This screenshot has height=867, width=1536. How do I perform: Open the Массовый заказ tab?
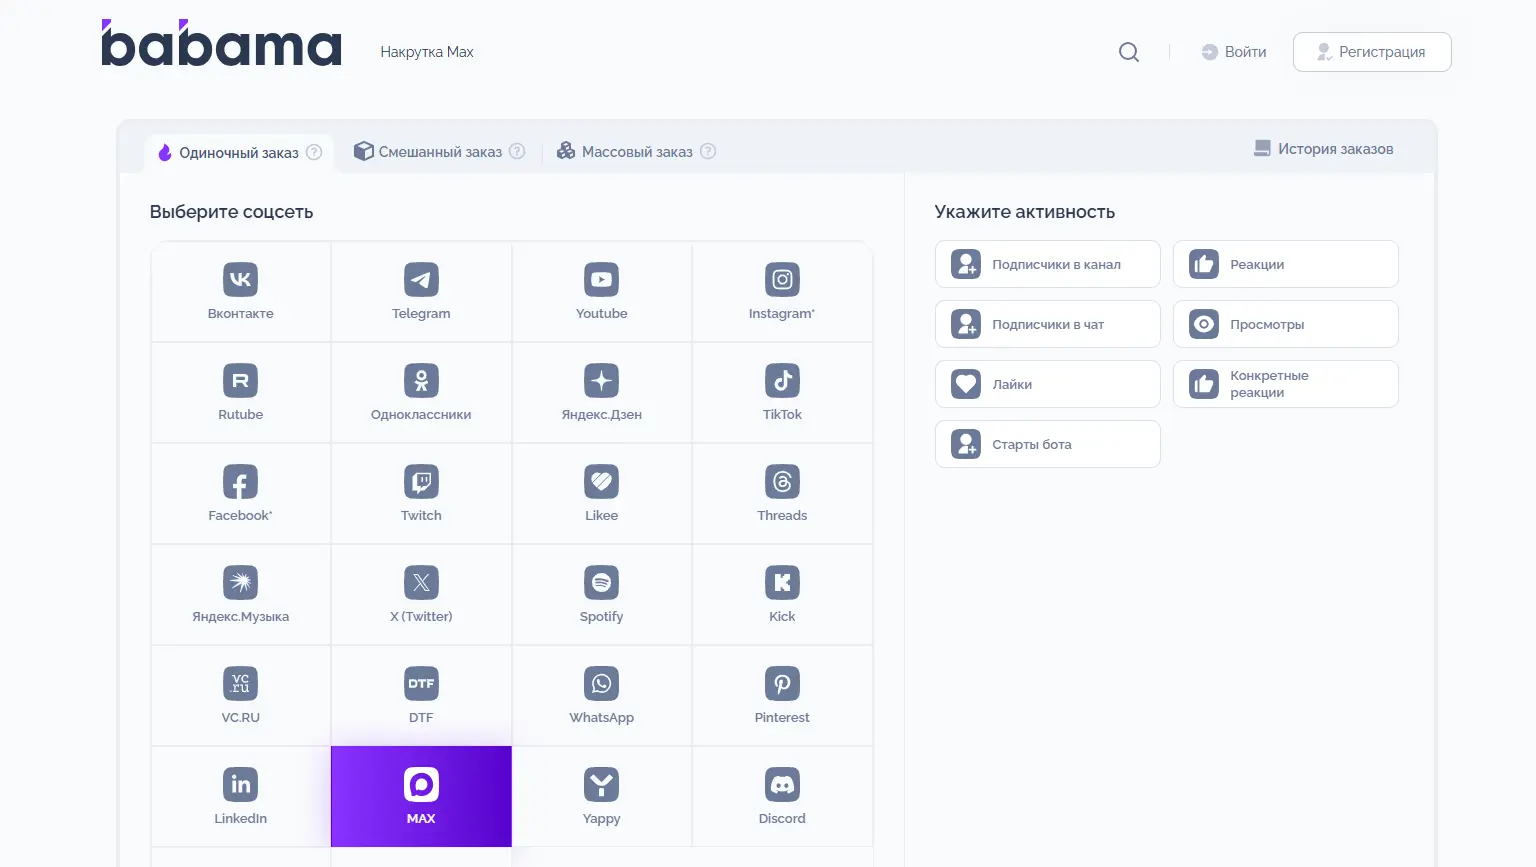[636, 152]
